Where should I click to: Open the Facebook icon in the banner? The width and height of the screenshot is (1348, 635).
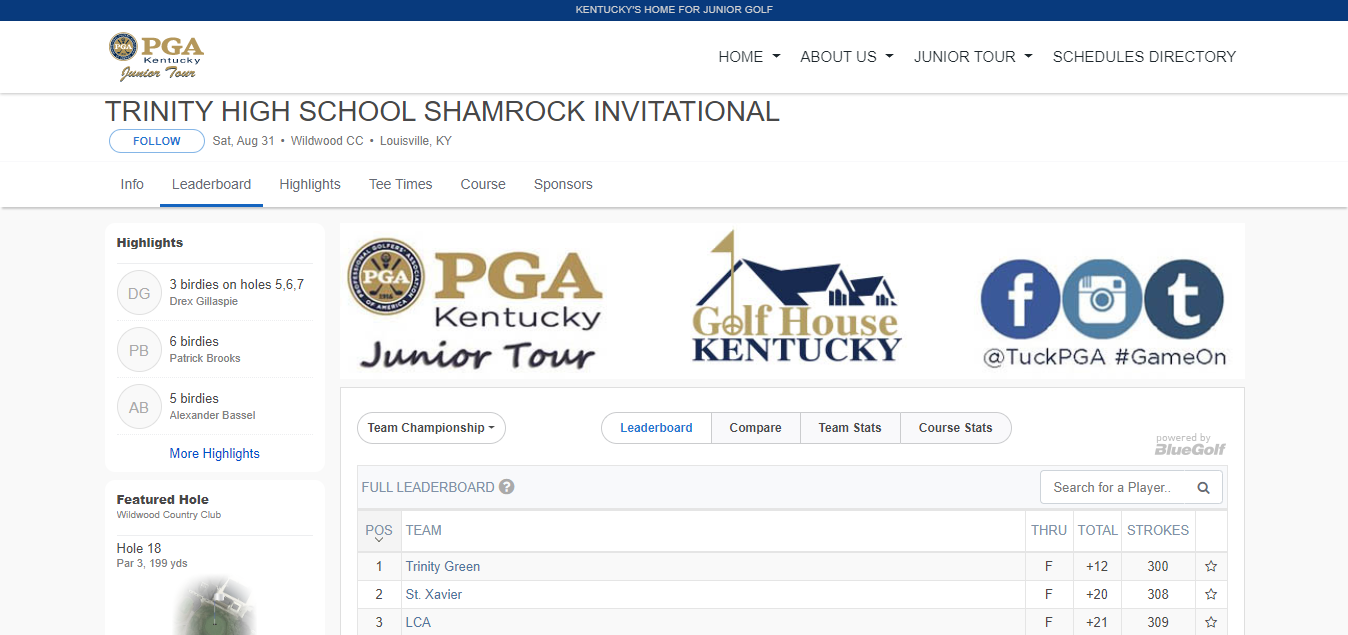click(1020, 299)
